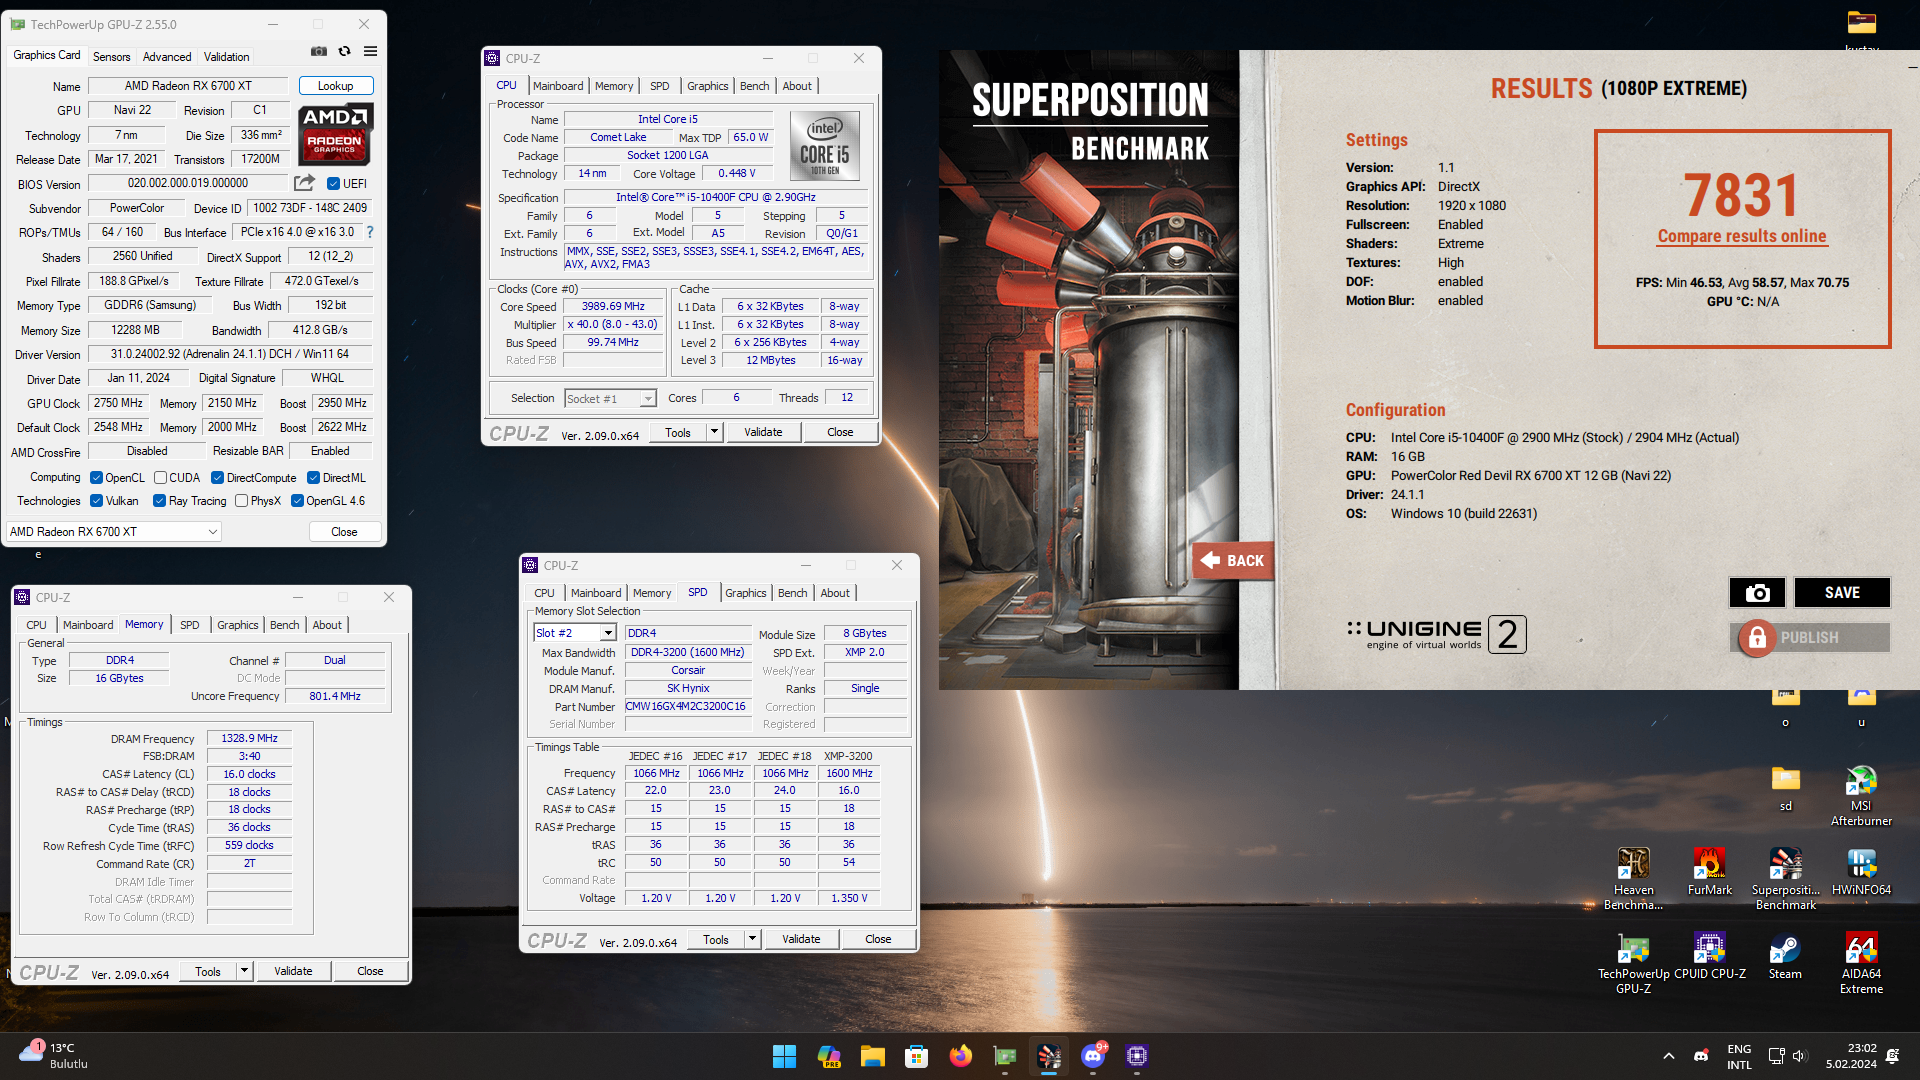Click Close button in GPU-Z window

[344, 532]
